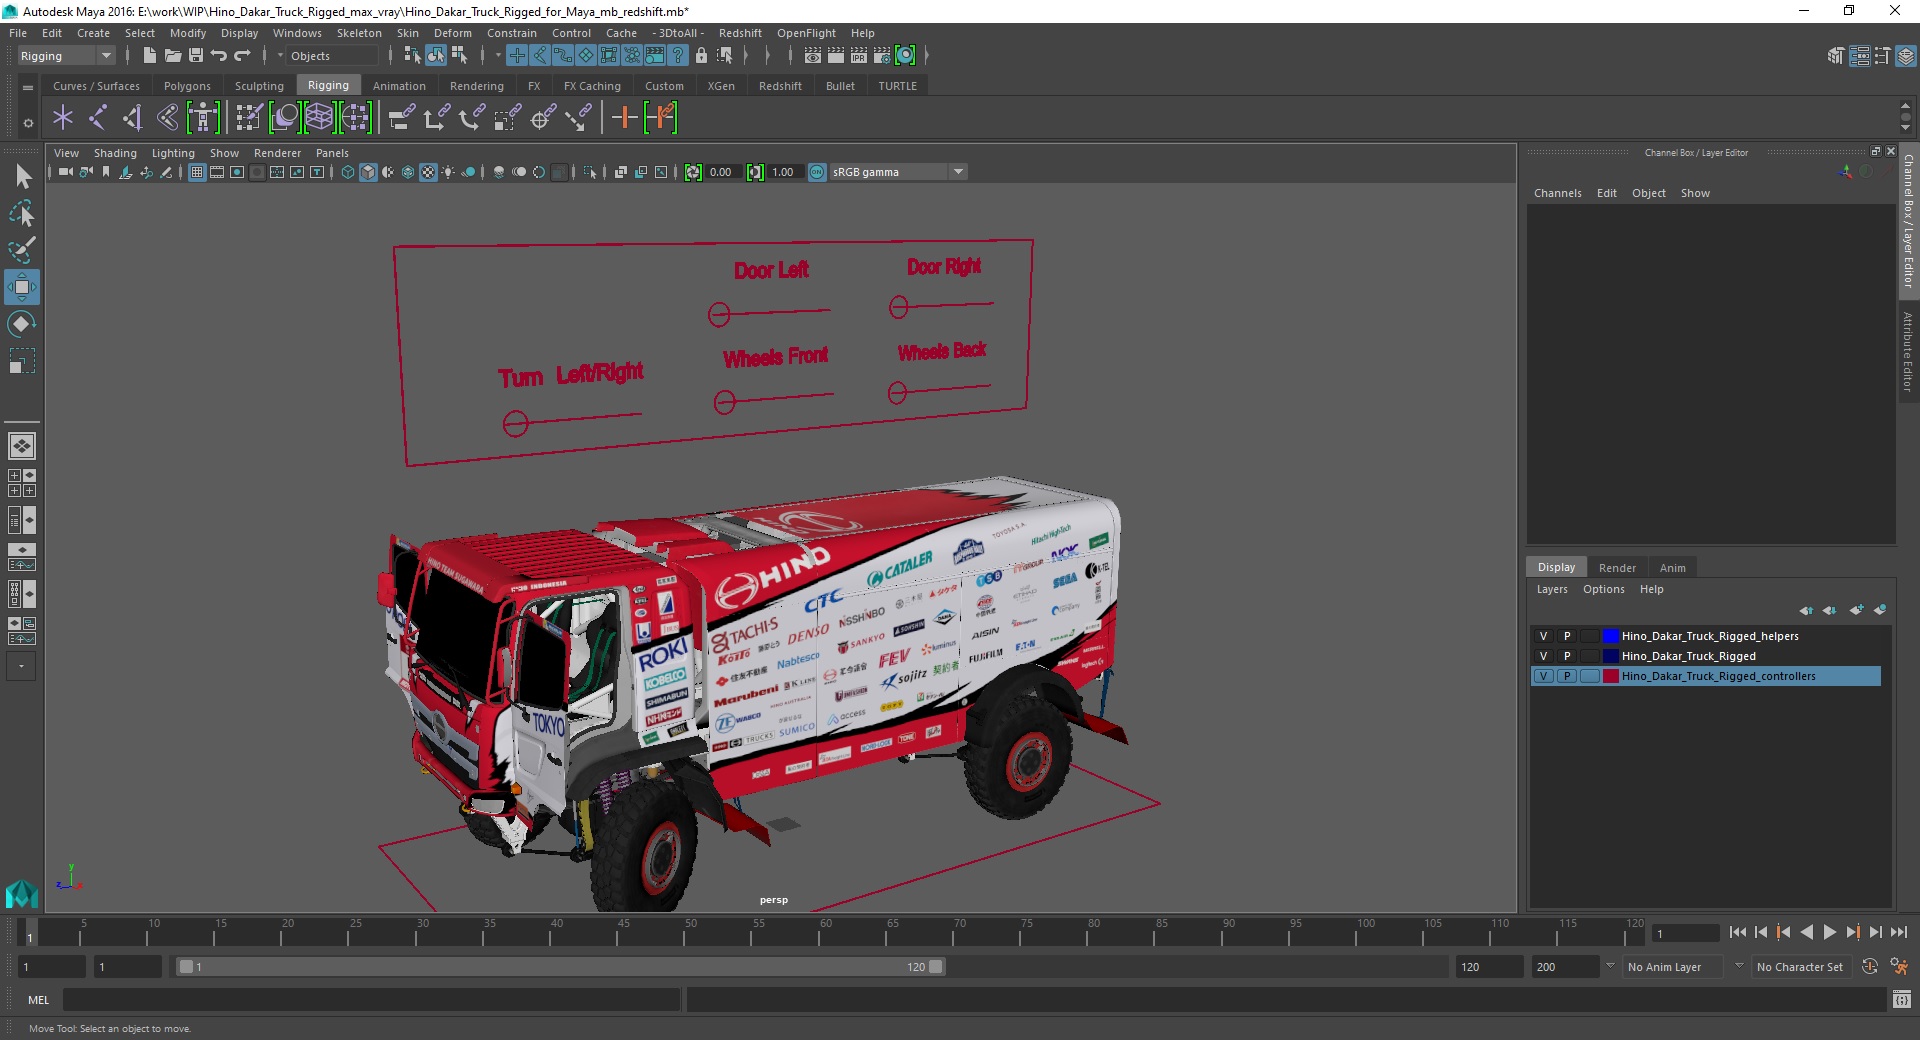Viewport: 1920px width, 1040px height.
Task: Open the Channels menu in Channel Box
Action: pos(1557,193)
